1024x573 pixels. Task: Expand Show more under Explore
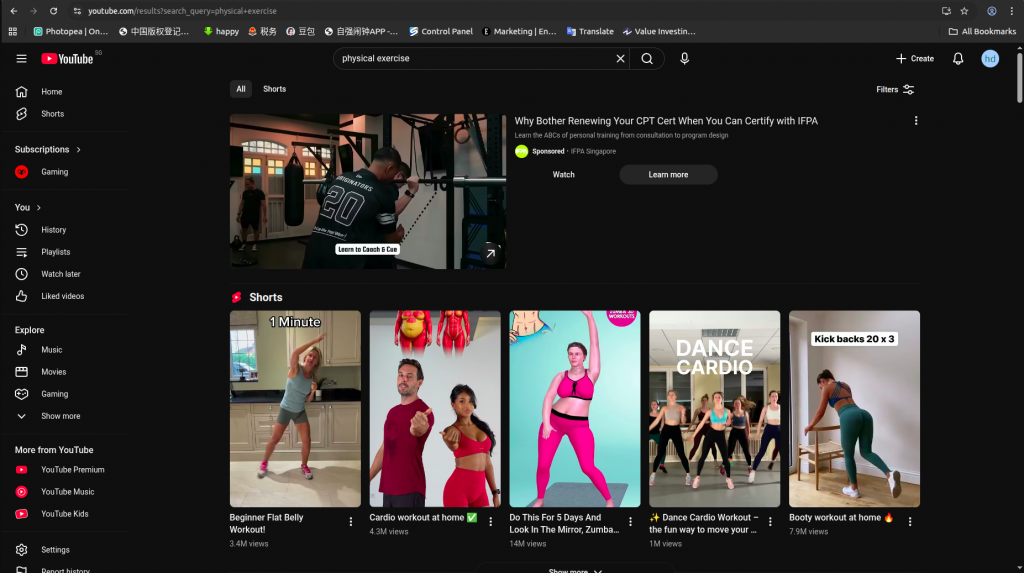(60, 416)
